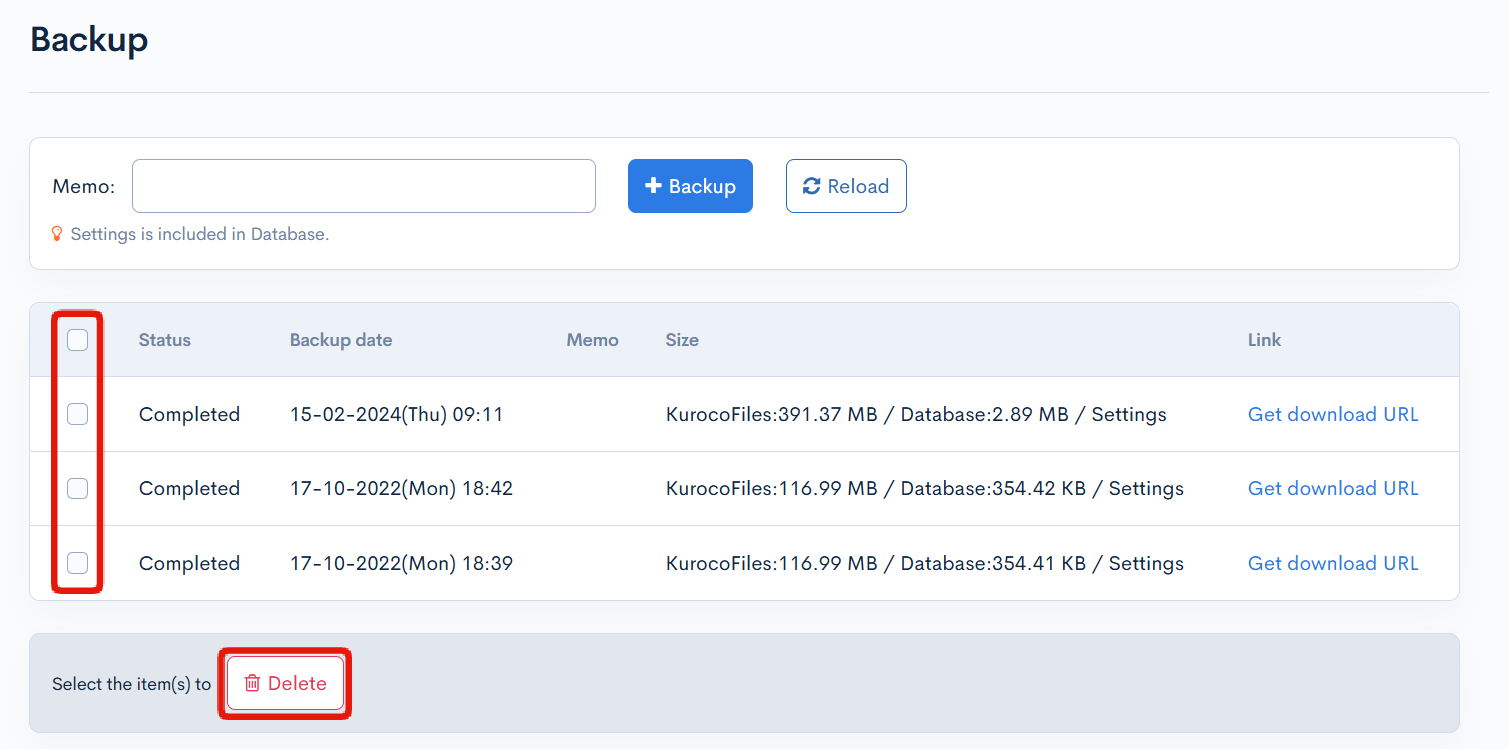1509x749 pixels.
Task: Click the Link column header
Action: point(1263,340)
